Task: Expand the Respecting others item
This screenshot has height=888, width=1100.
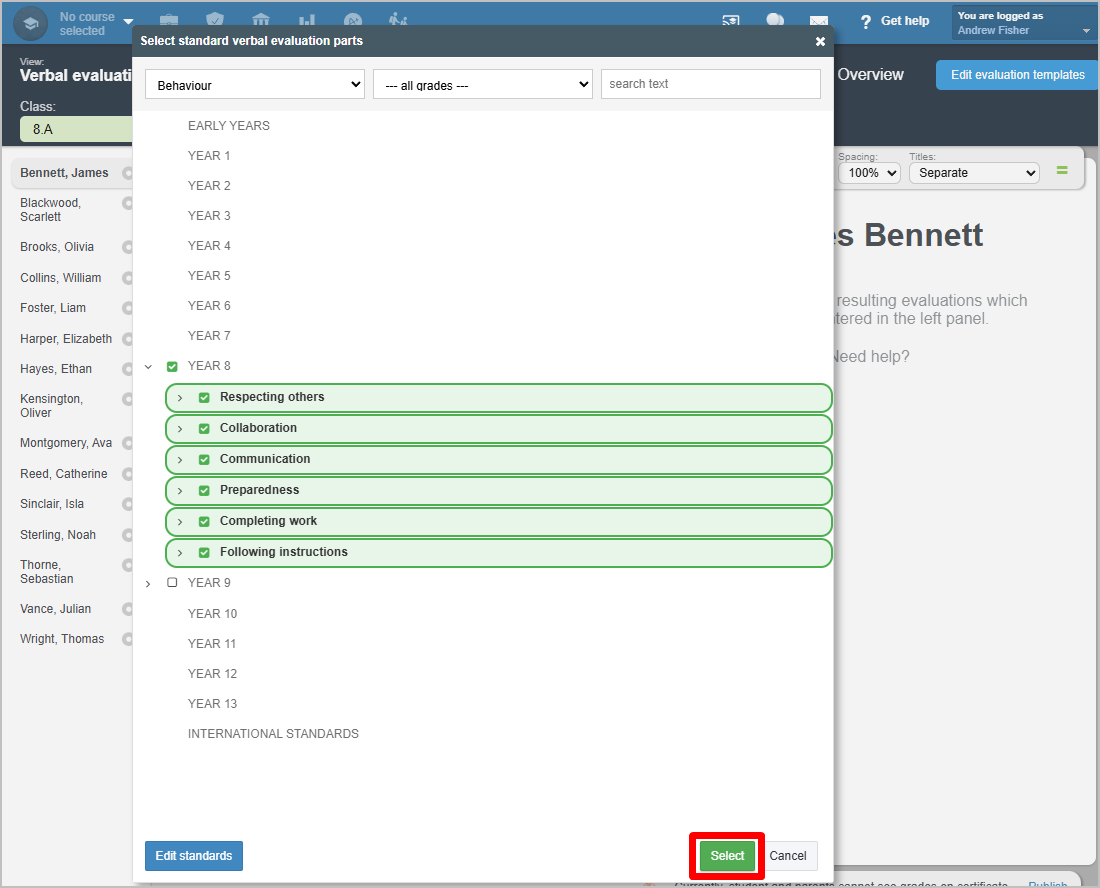Action: coord(180,398)
